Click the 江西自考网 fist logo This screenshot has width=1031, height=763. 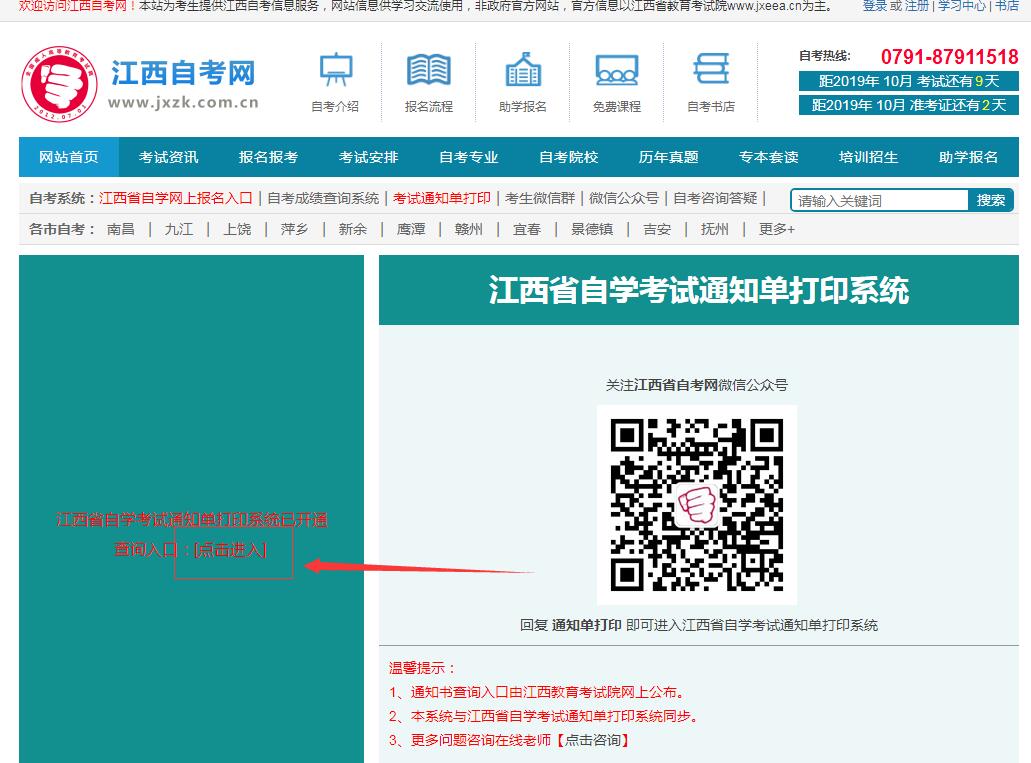[60, 85]
